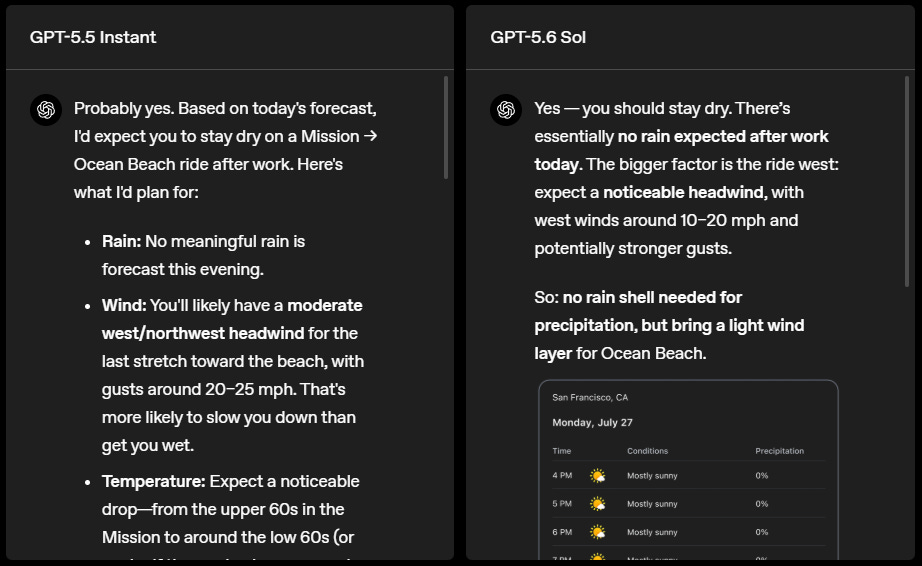Screen dimensions: 922x566
Task: Click Mostly sunny text in 6 PM row
Action: click(x=652, y=532)
